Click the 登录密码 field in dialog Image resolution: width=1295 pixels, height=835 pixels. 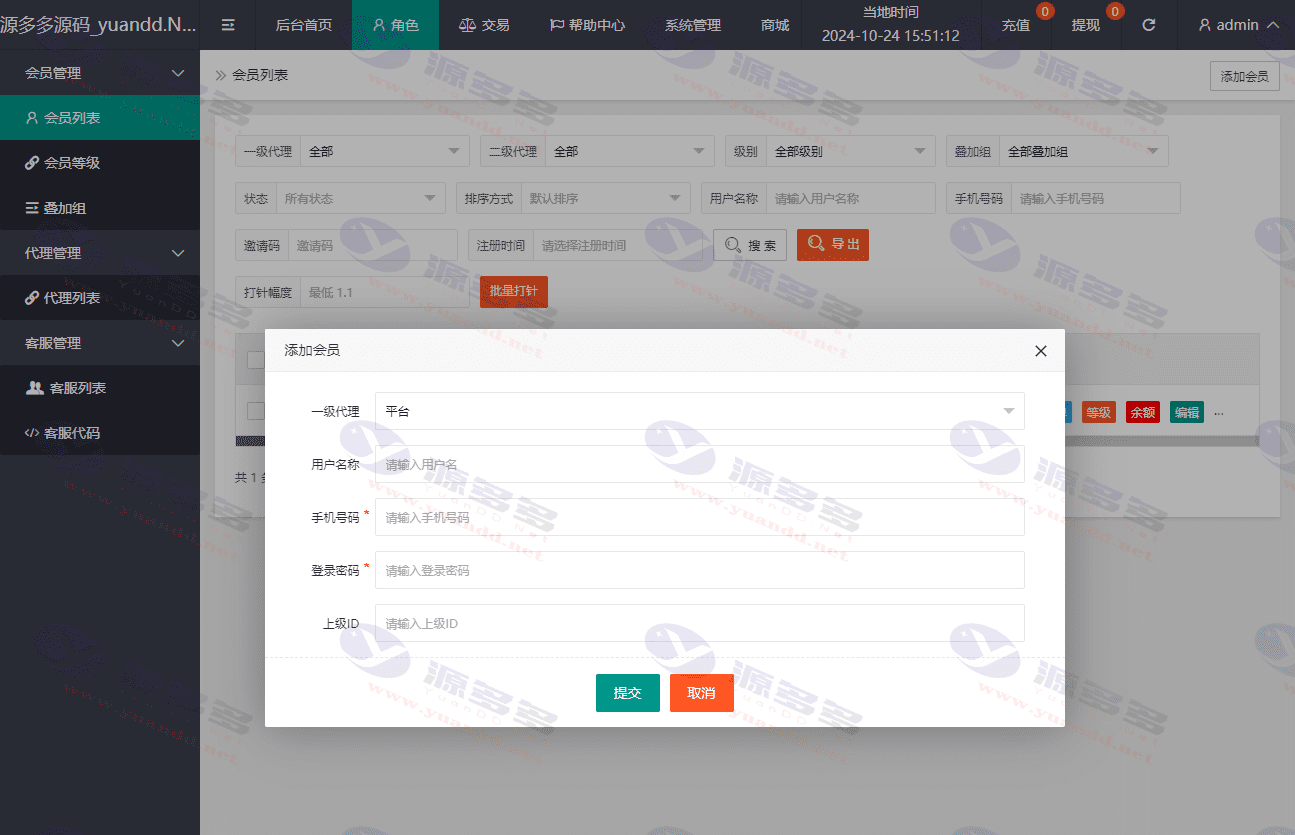pyautogui.click(x=699, y=570)
